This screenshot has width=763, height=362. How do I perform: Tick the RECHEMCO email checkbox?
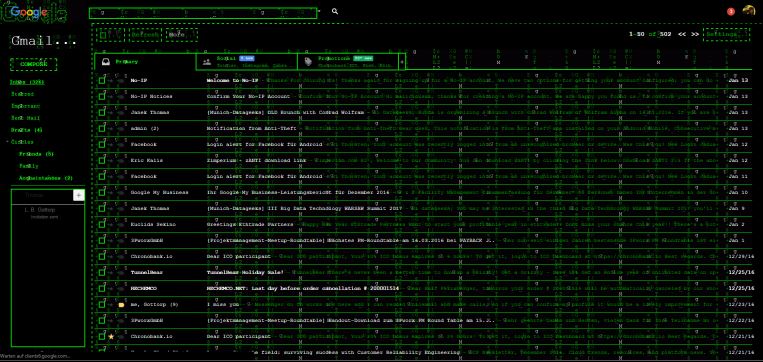pyautogui.click(x=102, y=289)
